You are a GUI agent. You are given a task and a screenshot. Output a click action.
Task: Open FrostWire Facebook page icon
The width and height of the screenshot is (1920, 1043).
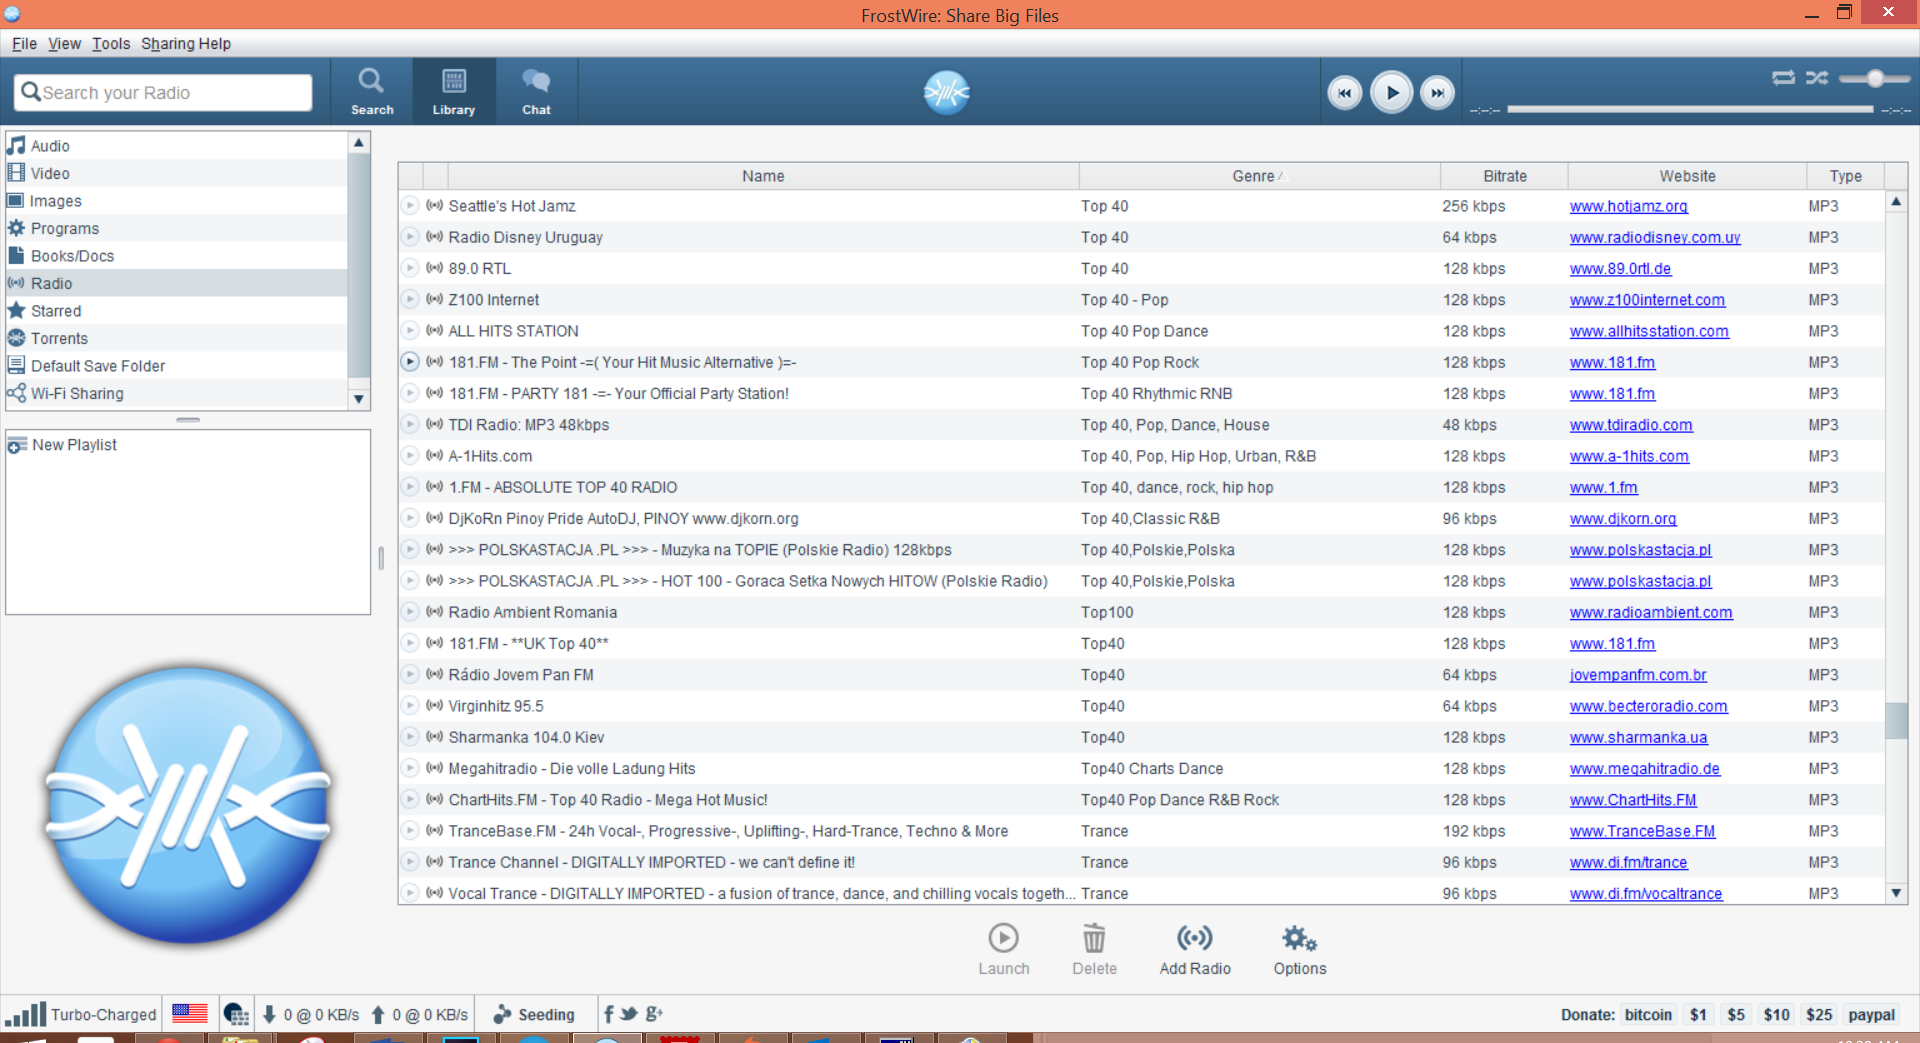tap(608, 1014)
